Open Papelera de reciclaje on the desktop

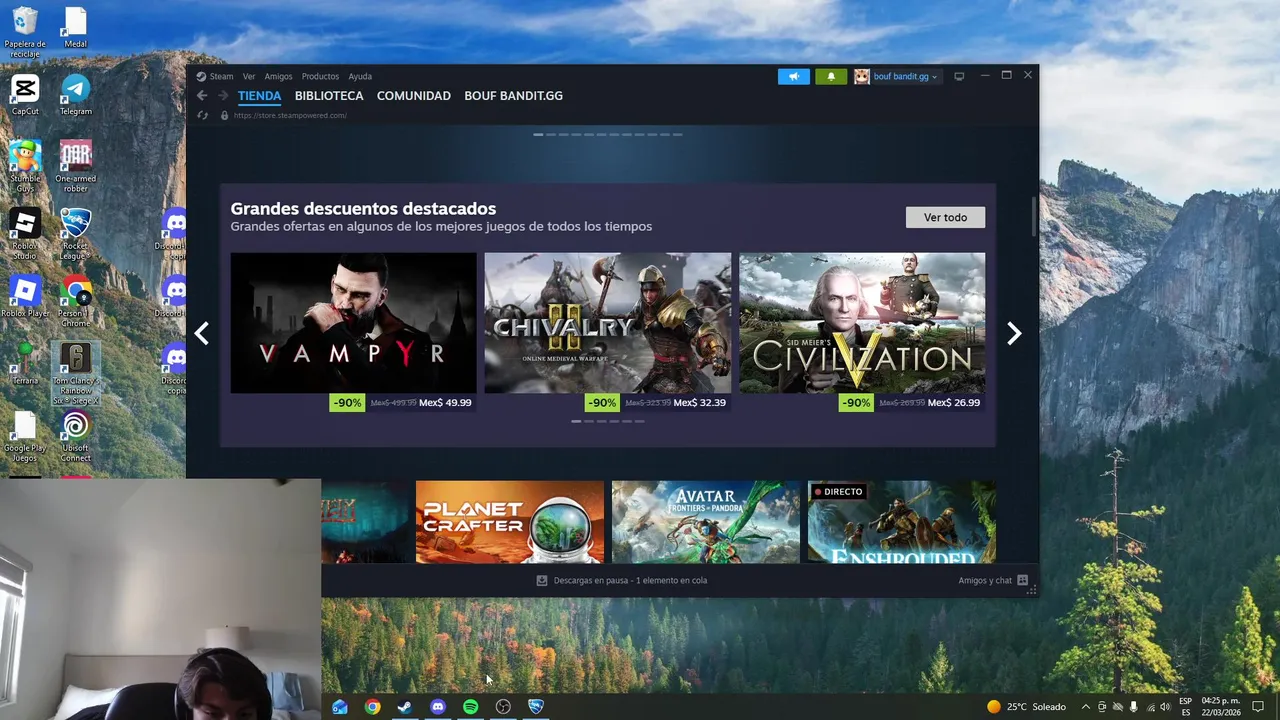pos(25,33)
